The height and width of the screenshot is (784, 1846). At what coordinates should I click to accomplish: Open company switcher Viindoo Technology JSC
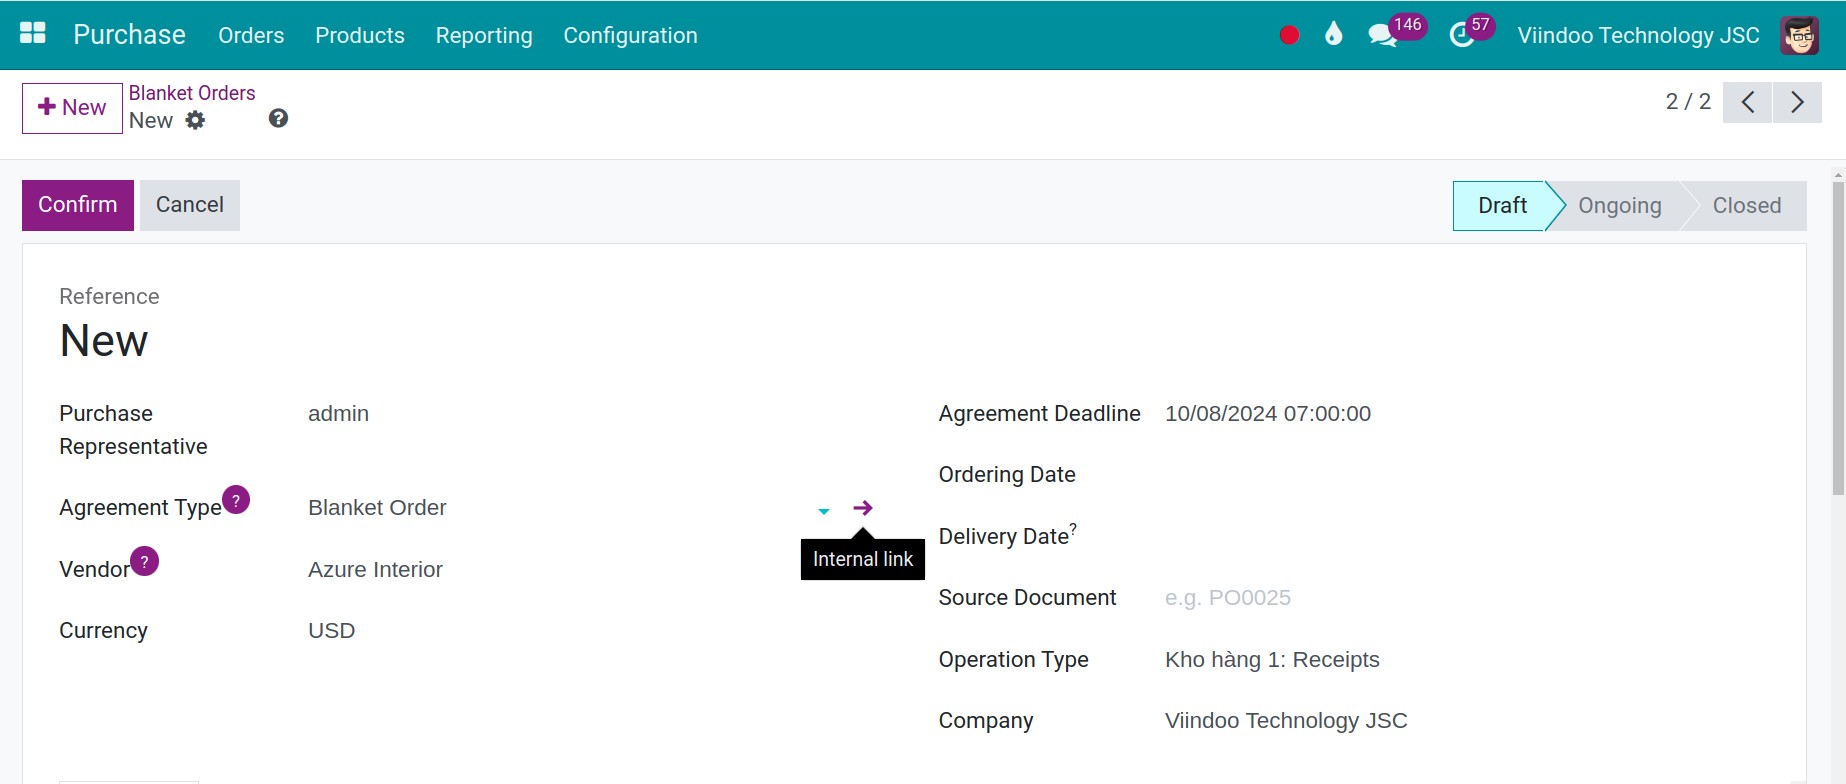1638,35
